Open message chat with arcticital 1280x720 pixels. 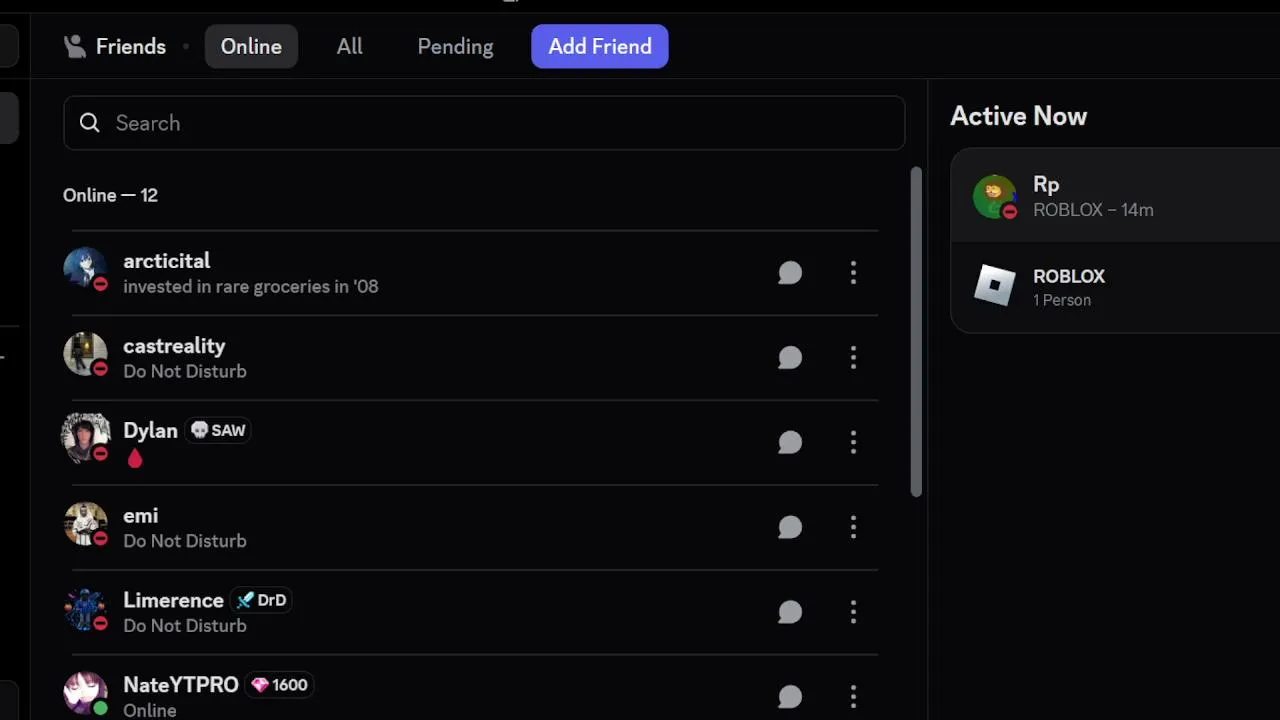point(790,273)
